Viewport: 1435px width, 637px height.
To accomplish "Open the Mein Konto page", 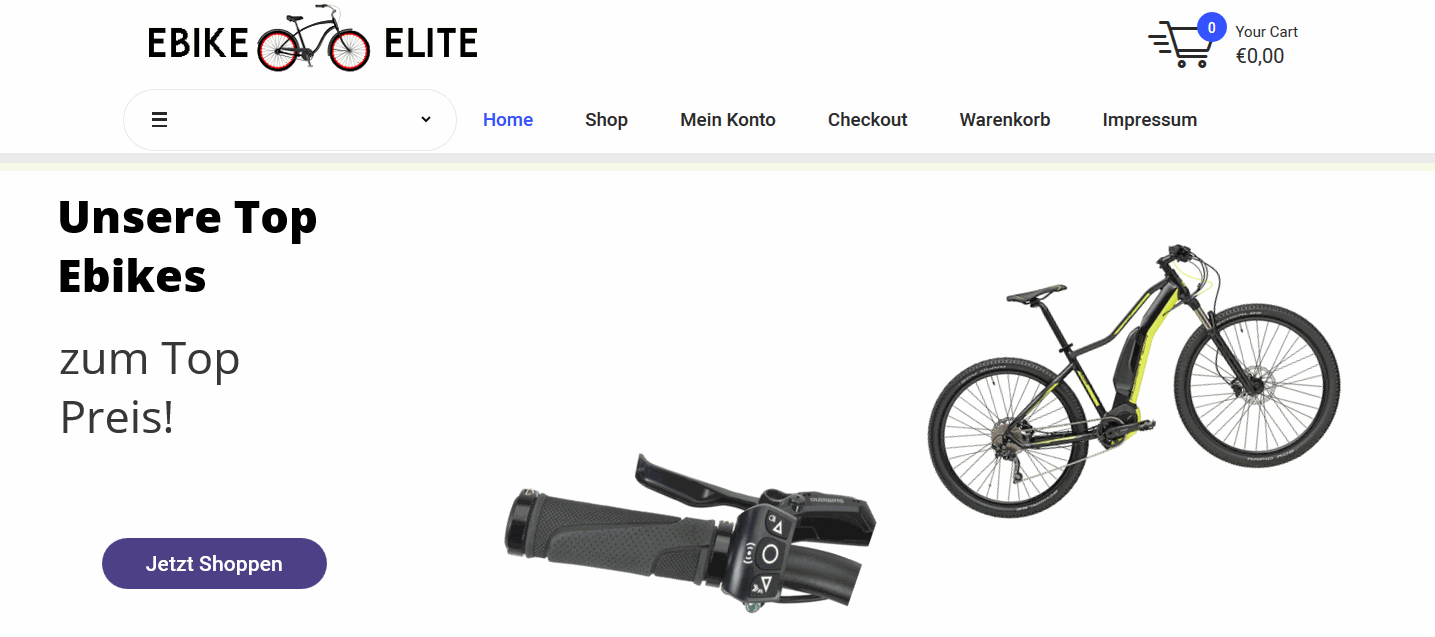I will [x=728, y=120].
